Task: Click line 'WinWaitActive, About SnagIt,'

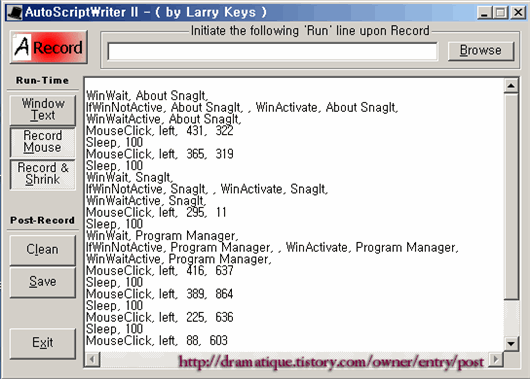Action: [164, 119]
